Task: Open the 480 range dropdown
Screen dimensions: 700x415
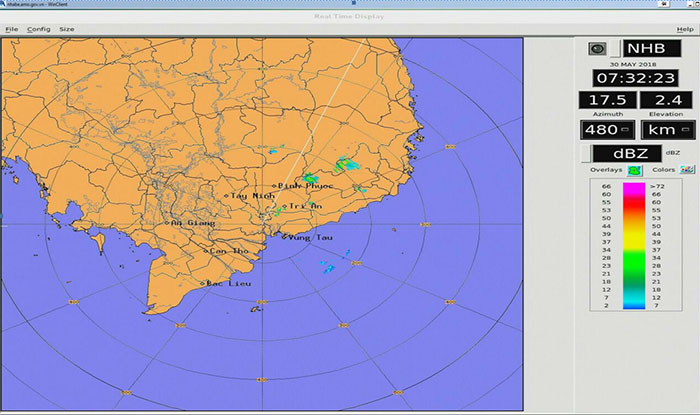Action: tap(608, 130)
